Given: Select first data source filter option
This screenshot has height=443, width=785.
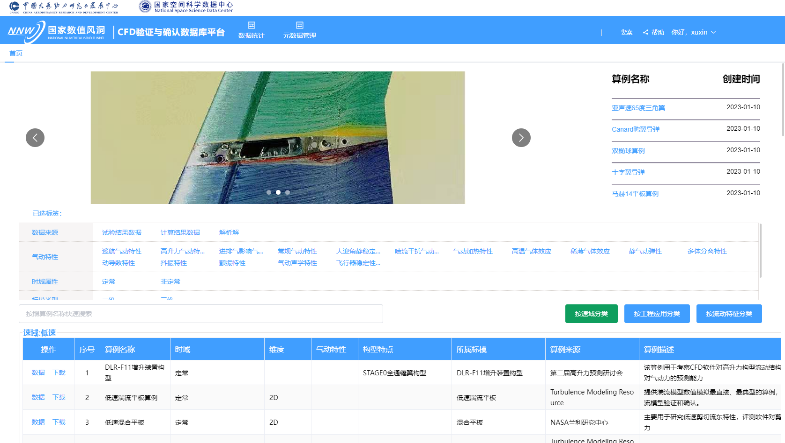Looking at the screenshot, I should pos(121,232).
